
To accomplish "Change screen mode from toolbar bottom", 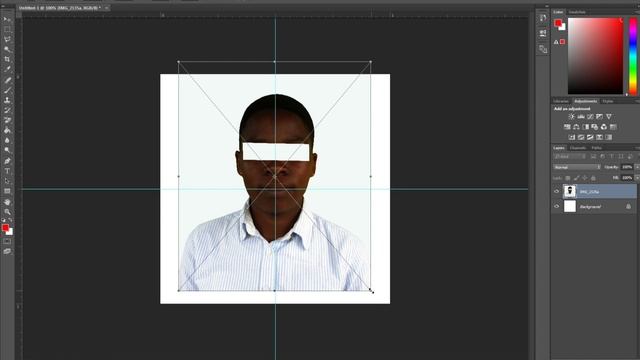I will click(7, 251).
